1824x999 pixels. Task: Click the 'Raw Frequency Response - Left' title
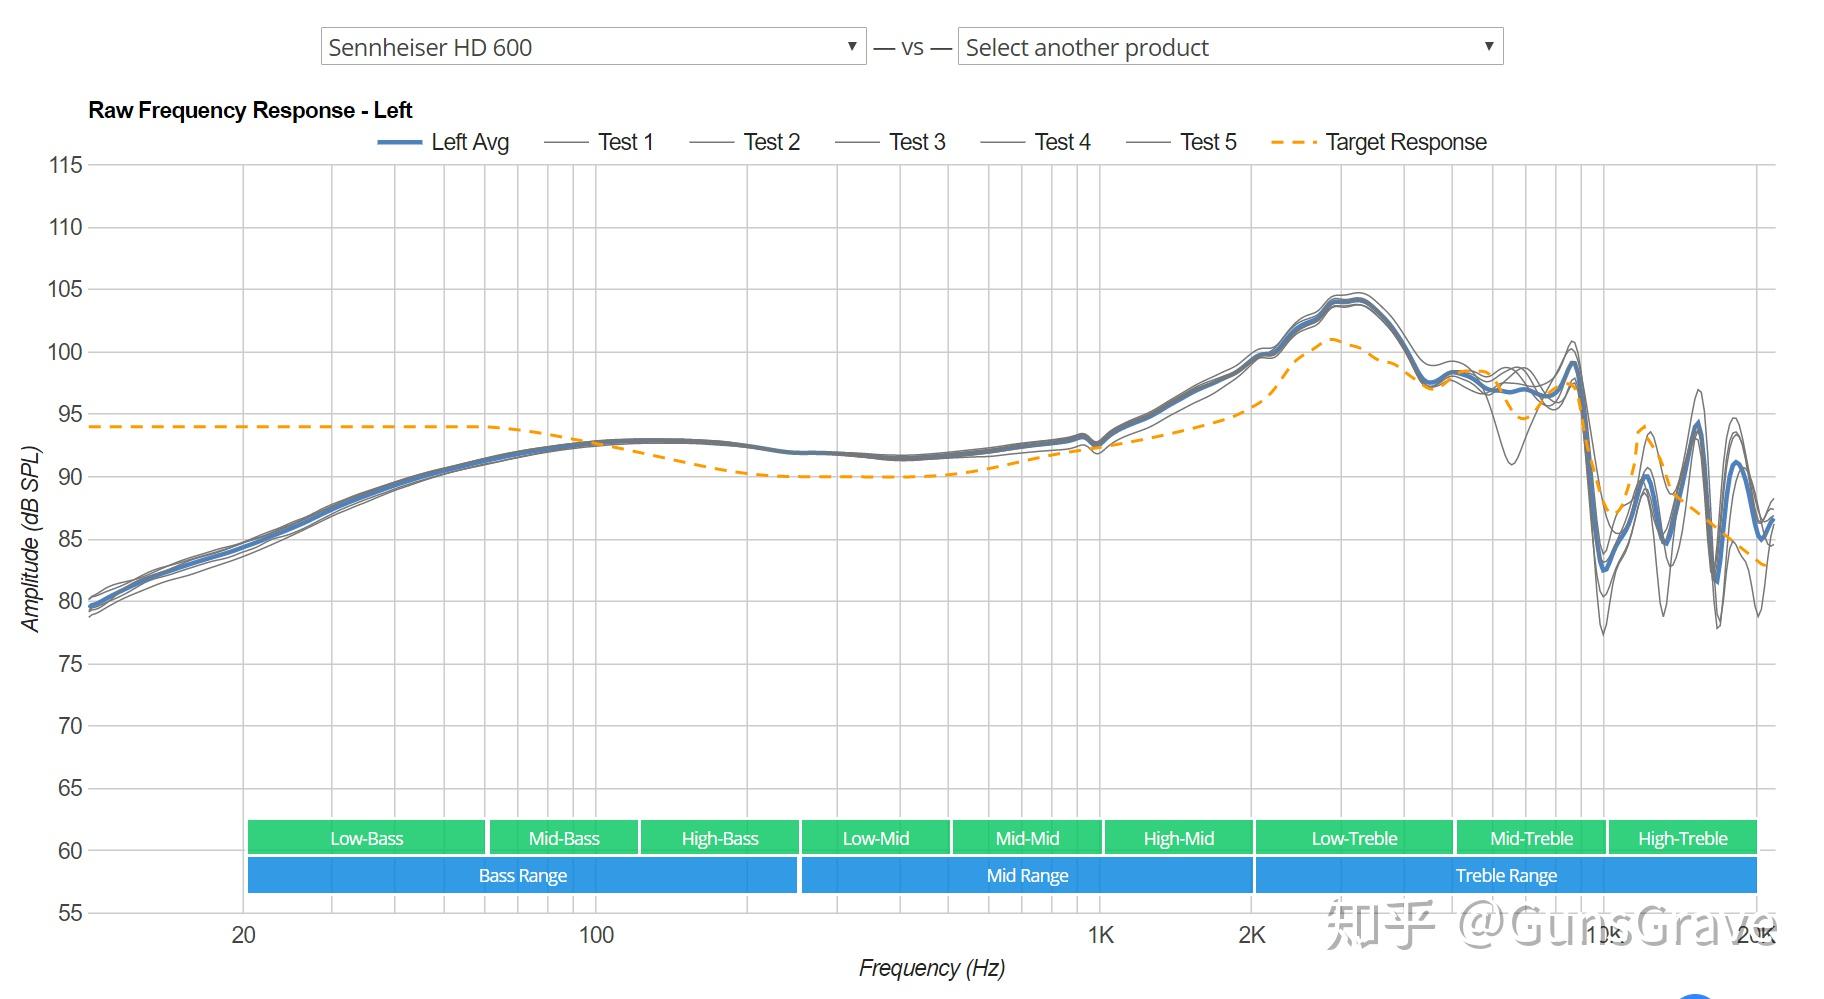[250, 110]
